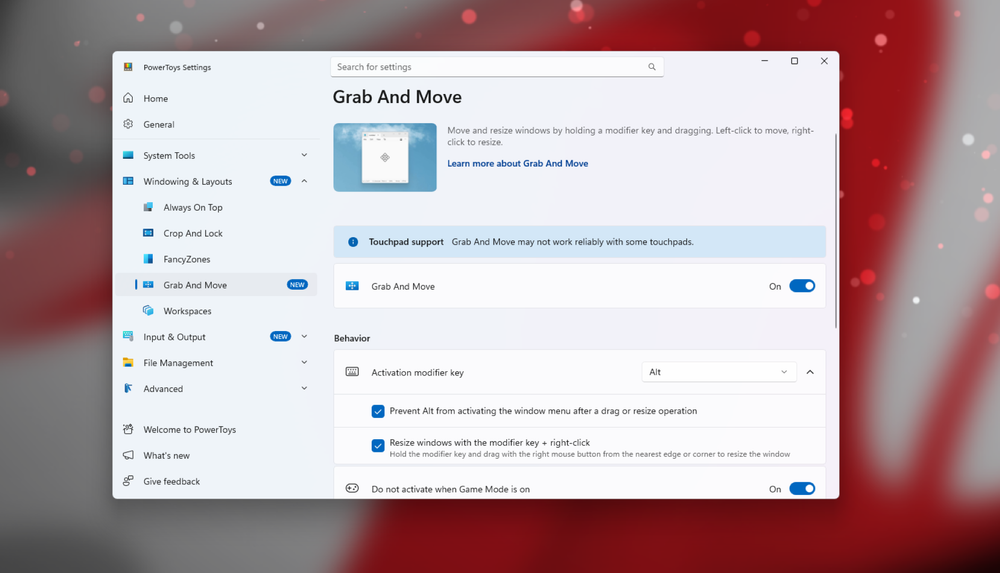This screenshot has width=1000, height=573.
Task: Toggle Do not activate when Game Mode is on
Action: pyautogui.click(x=802, y=489)
